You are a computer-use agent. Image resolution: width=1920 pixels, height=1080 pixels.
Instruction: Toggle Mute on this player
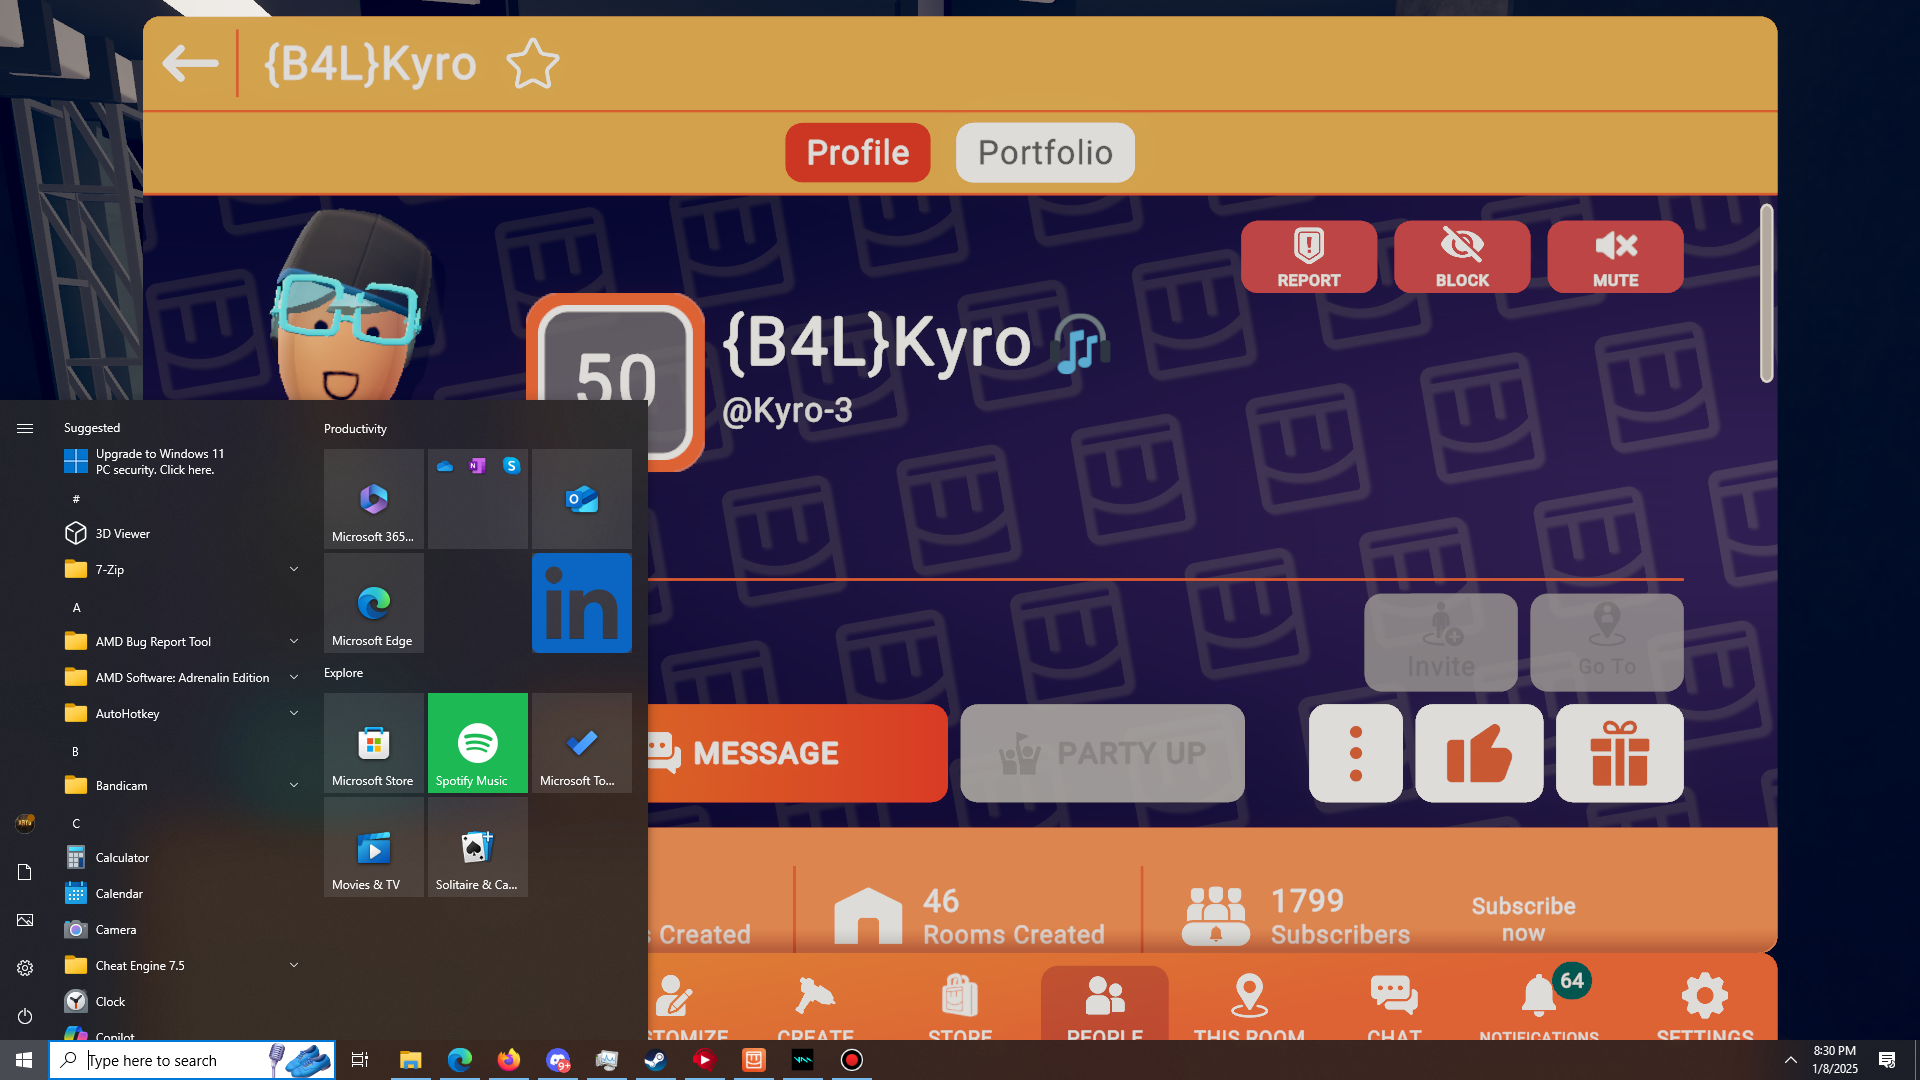(1615, 257)
